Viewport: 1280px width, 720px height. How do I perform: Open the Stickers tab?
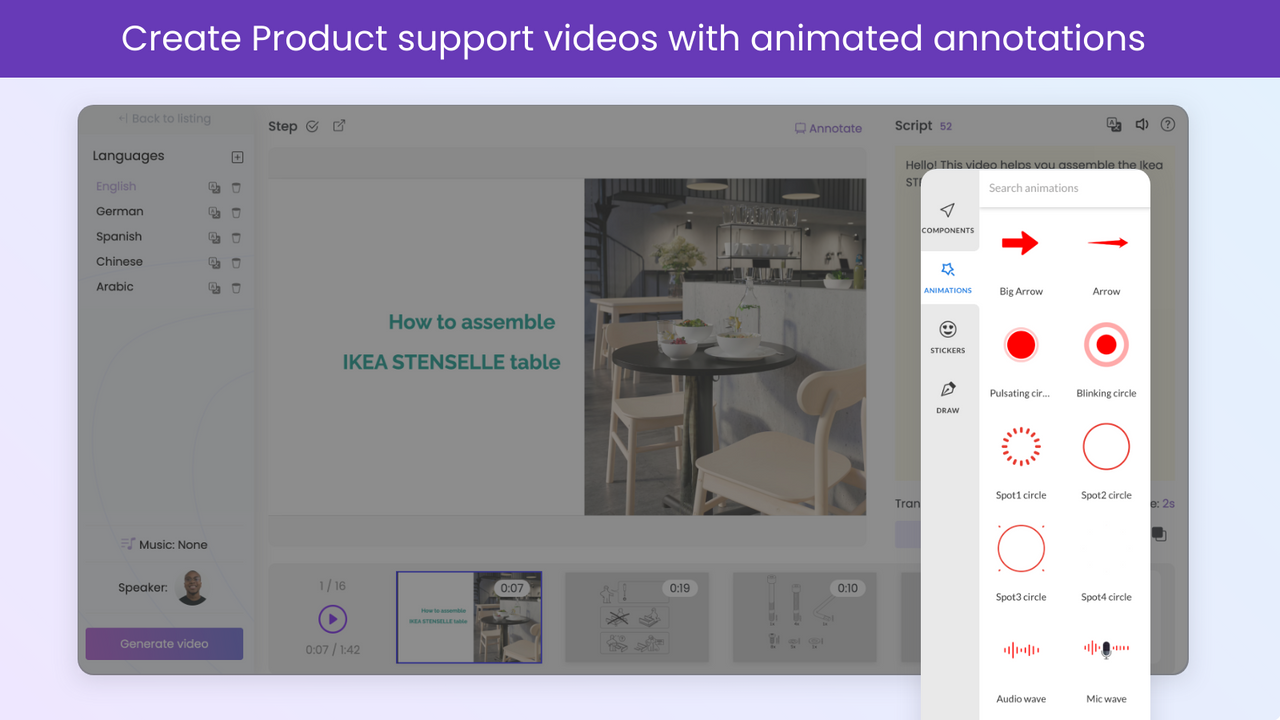point(948,338)
